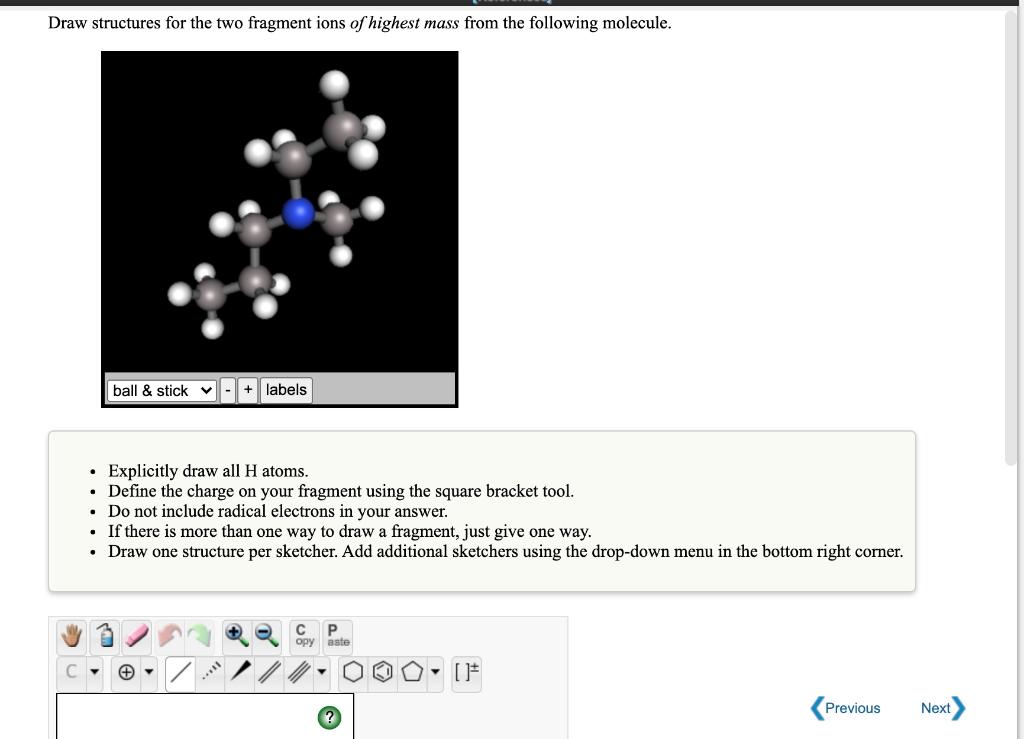1024x739 pixels.
Task: Zoom in using the magnifier plus icon
Action: (x=236, y=635)
